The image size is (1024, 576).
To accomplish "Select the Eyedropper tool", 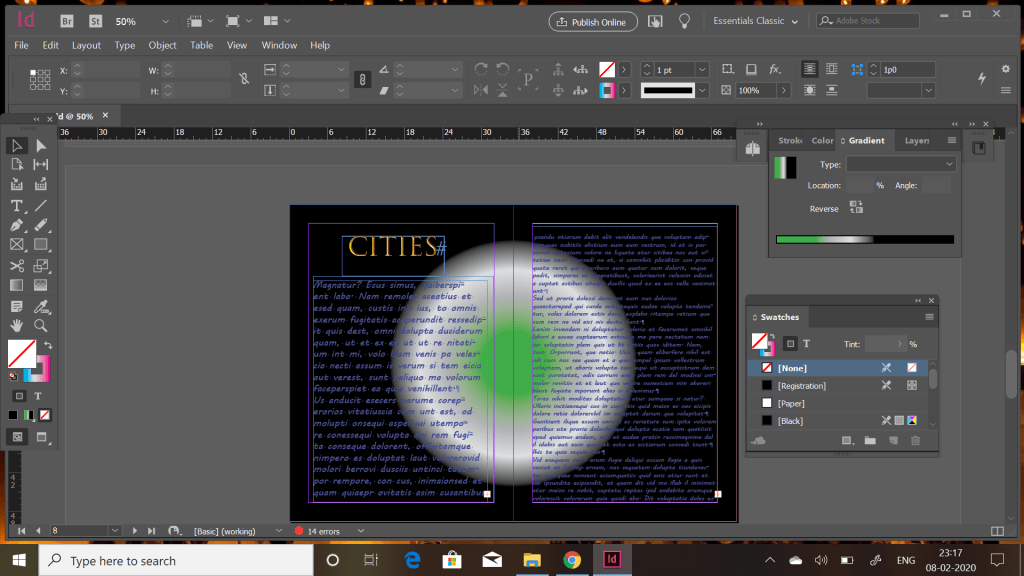I will 41,305.
